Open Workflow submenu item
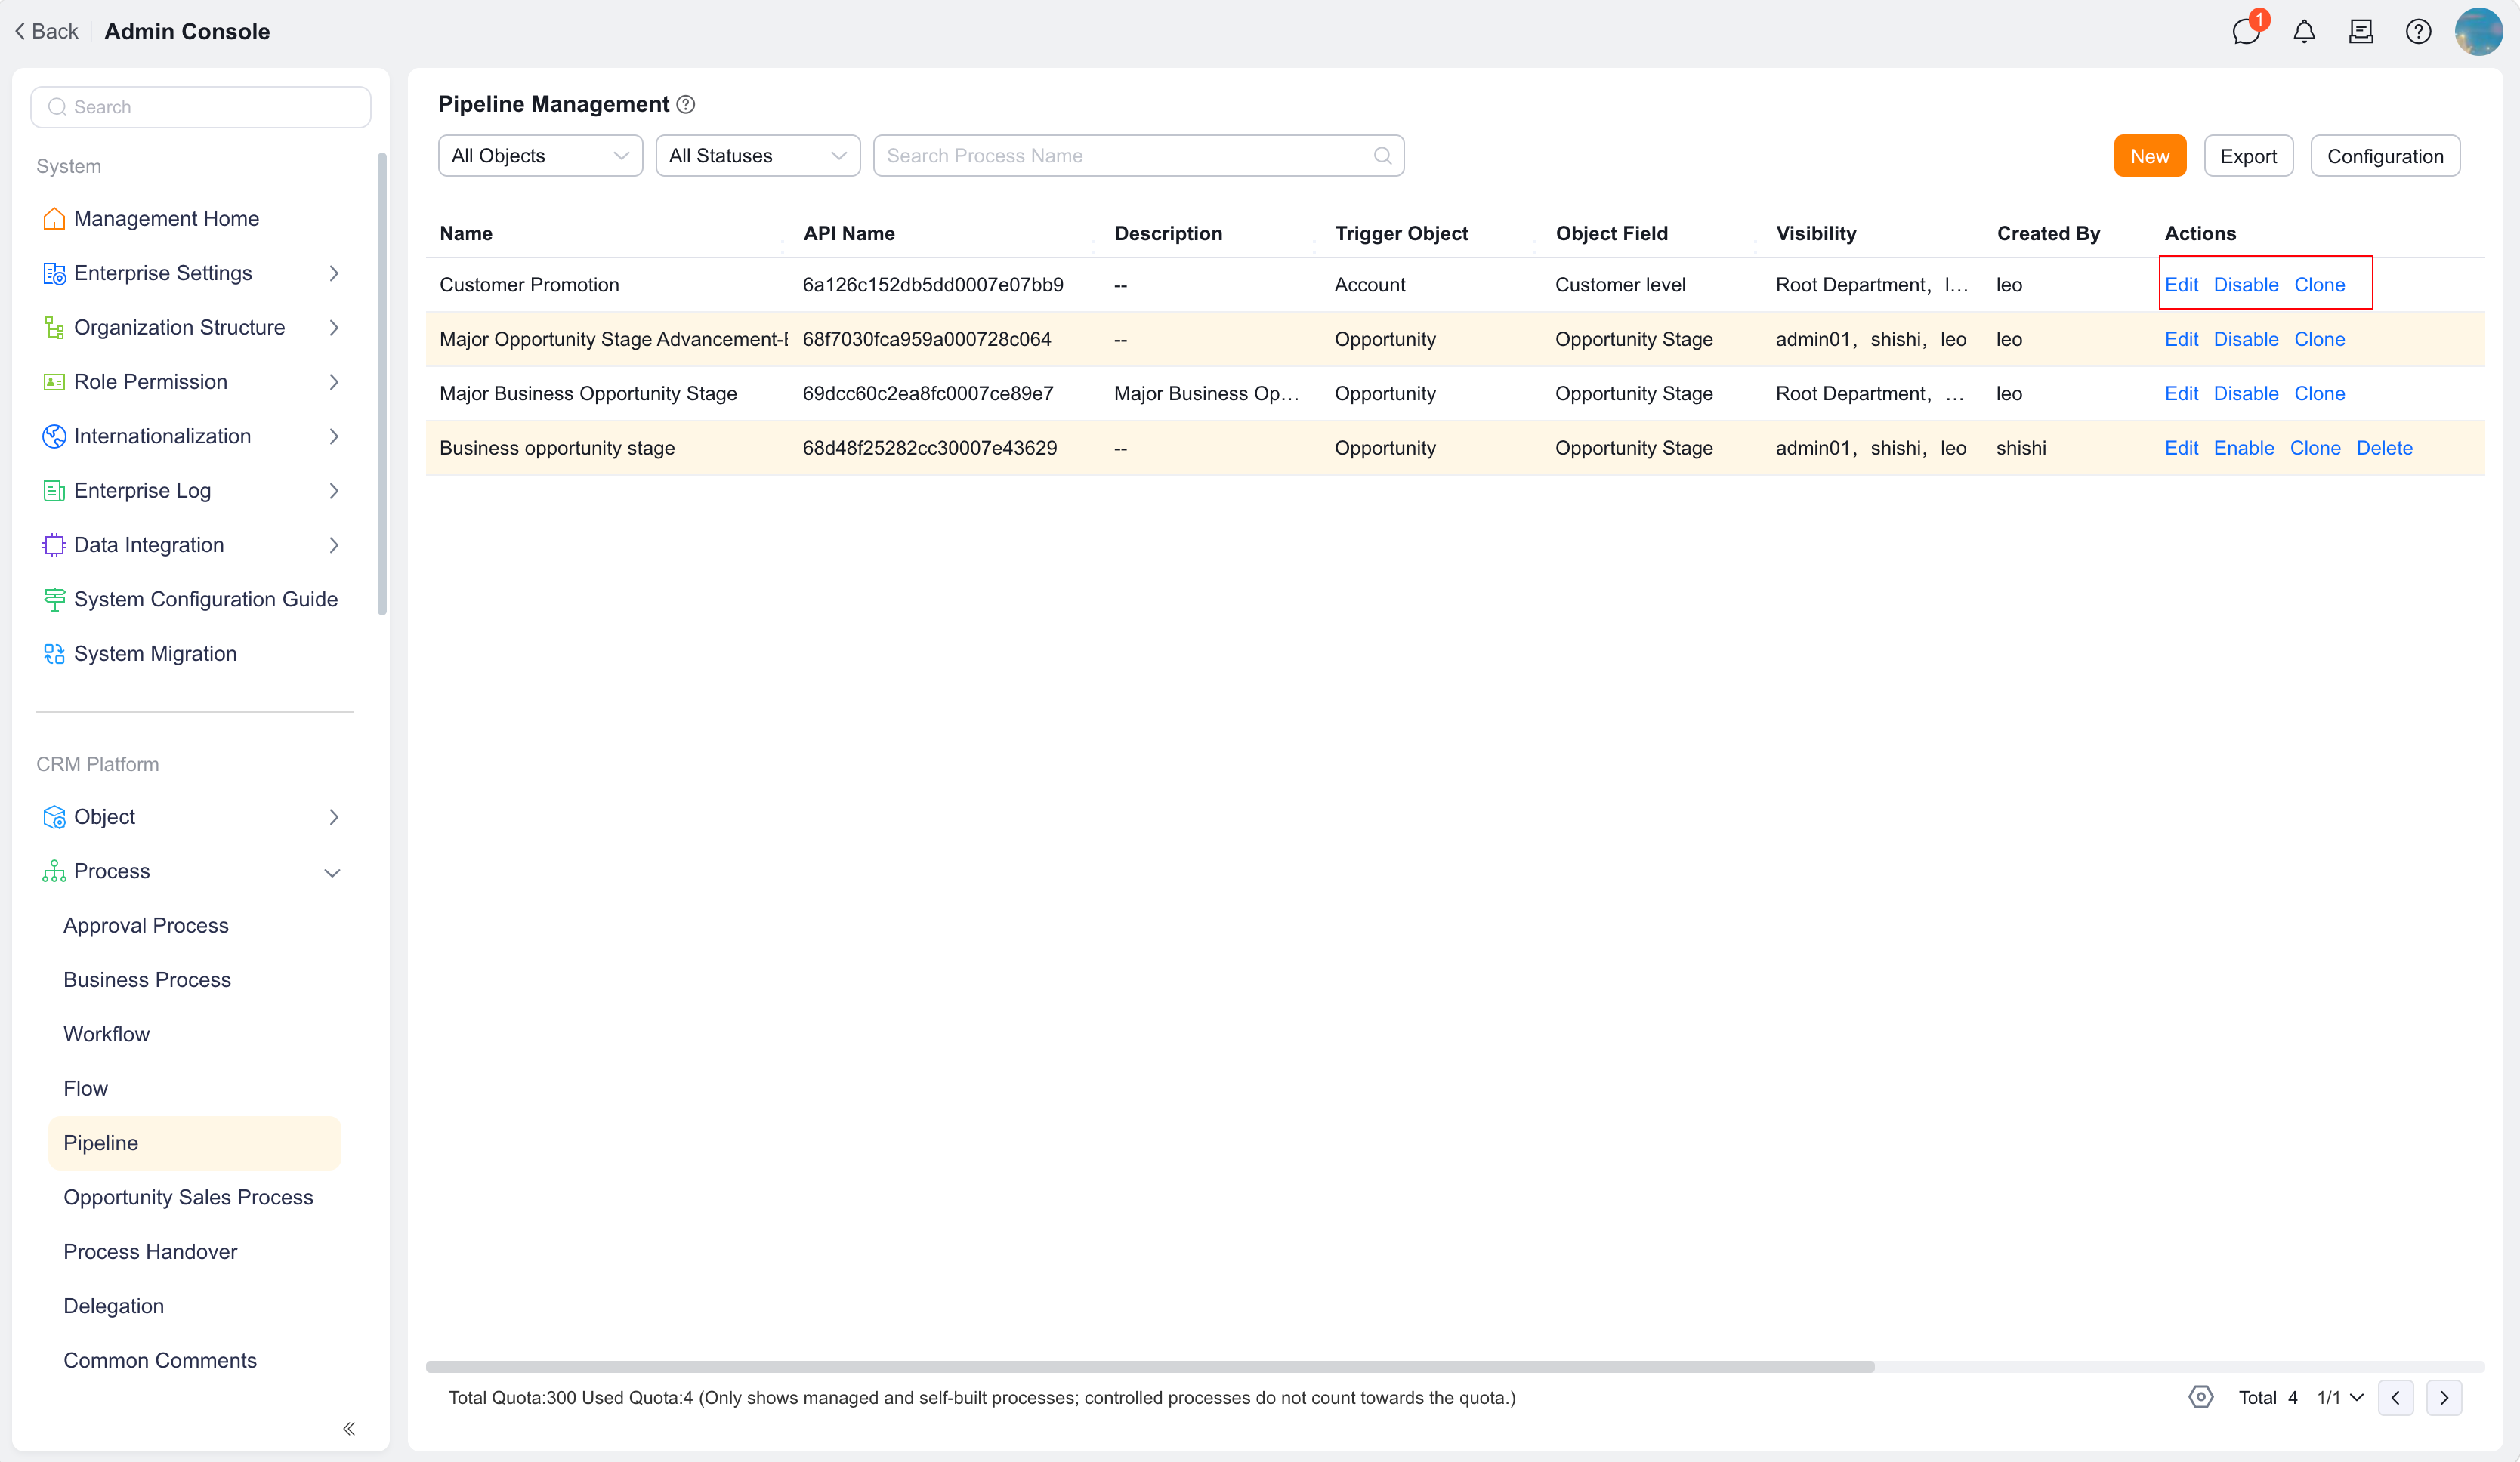The width and height of the screenshot is (2520, 1462). [106, 1034]
